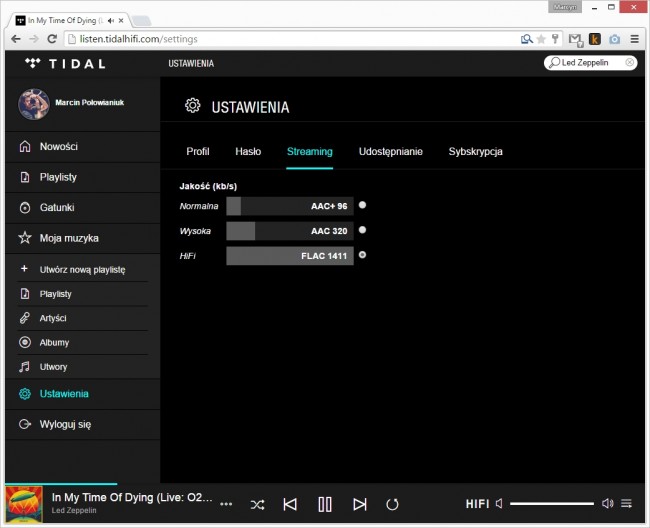Open a new browser tab
This screenshot has height=528, width=650.
pyautogui.click(x=142, y=21)
